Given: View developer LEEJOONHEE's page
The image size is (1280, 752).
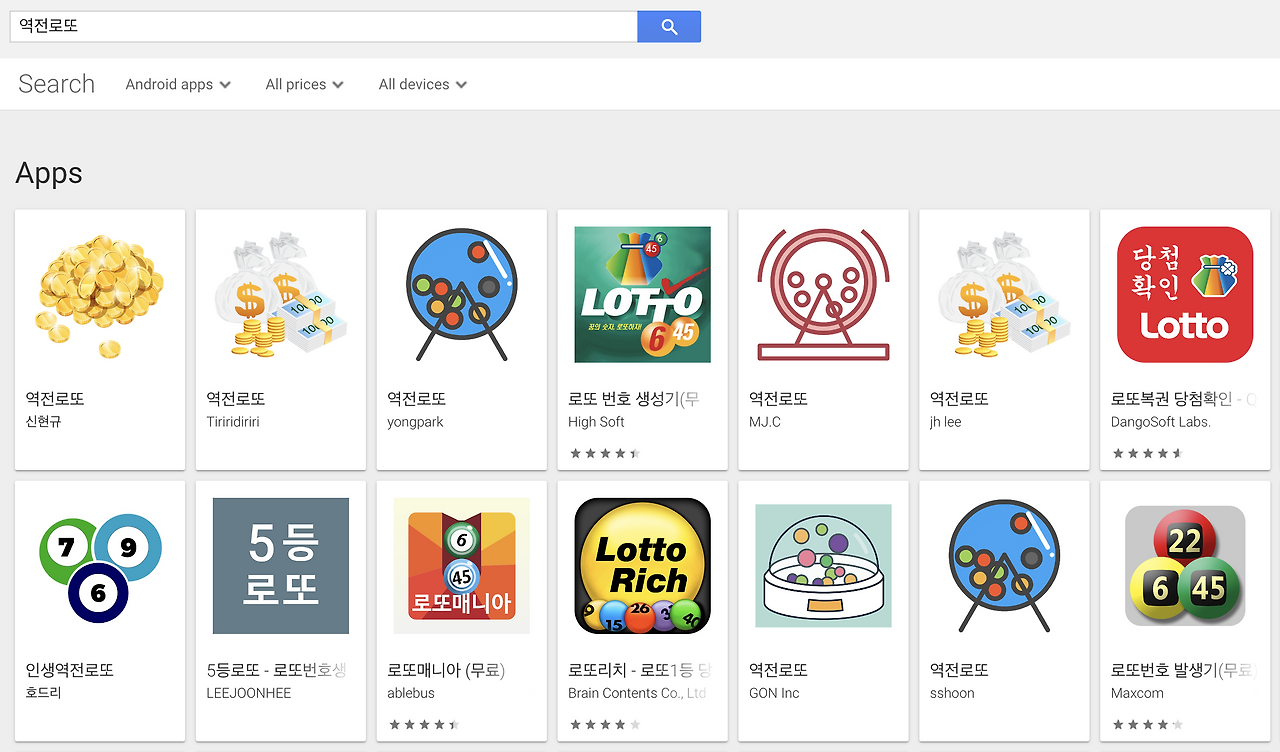Looking at the screenshot, I should [x=249, y=693].
